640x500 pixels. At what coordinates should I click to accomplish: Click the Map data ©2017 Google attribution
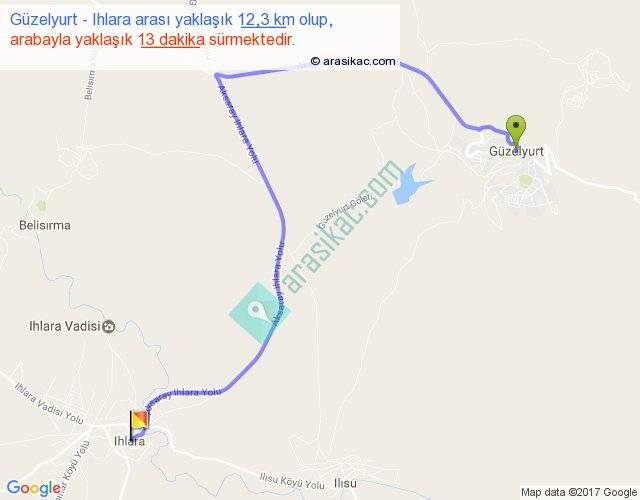click(x=579, y=492)
